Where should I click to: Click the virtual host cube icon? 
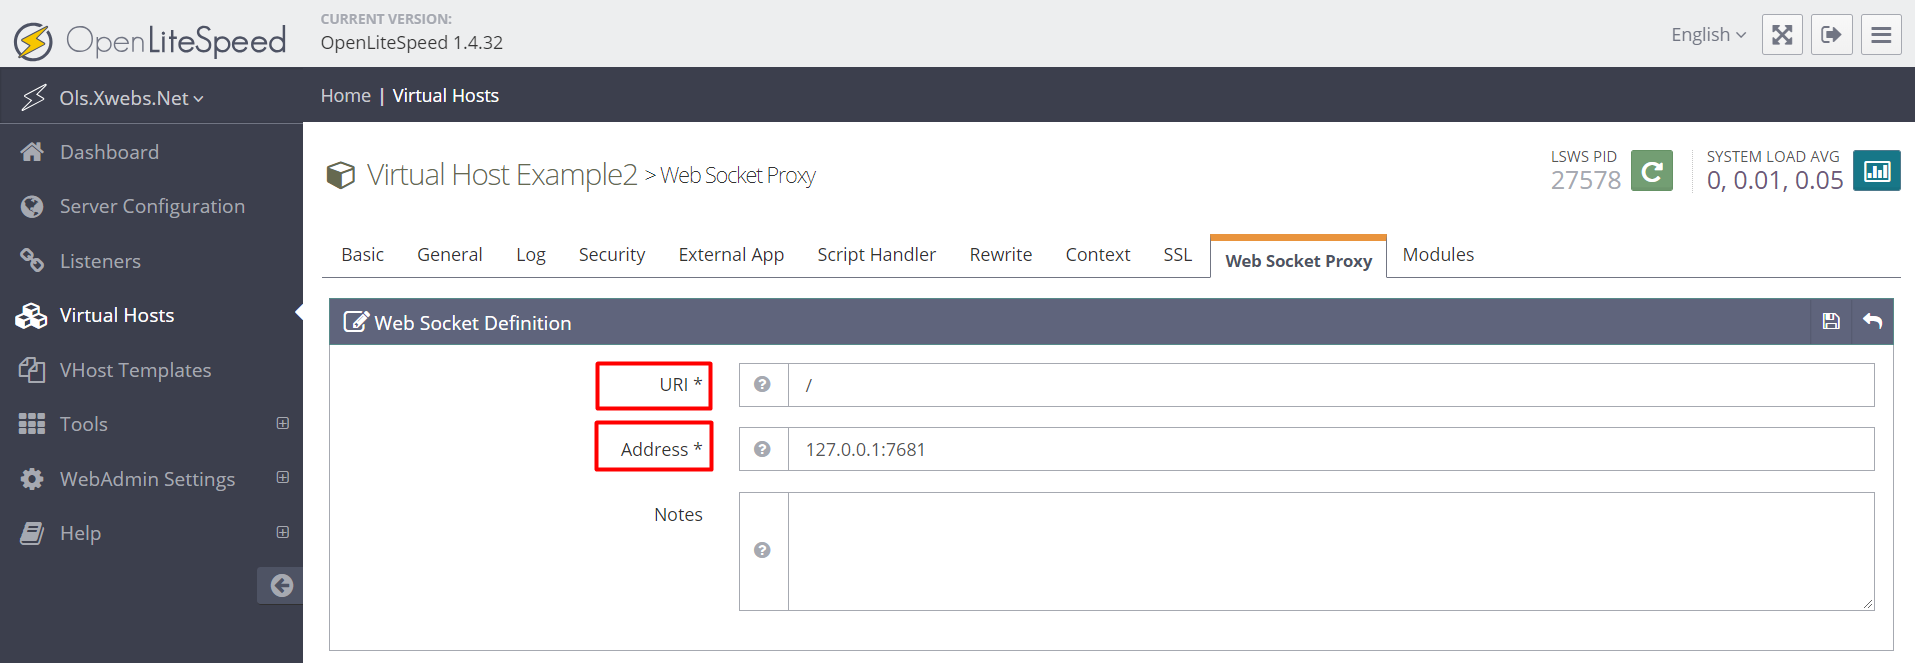(x=341, y=175)
